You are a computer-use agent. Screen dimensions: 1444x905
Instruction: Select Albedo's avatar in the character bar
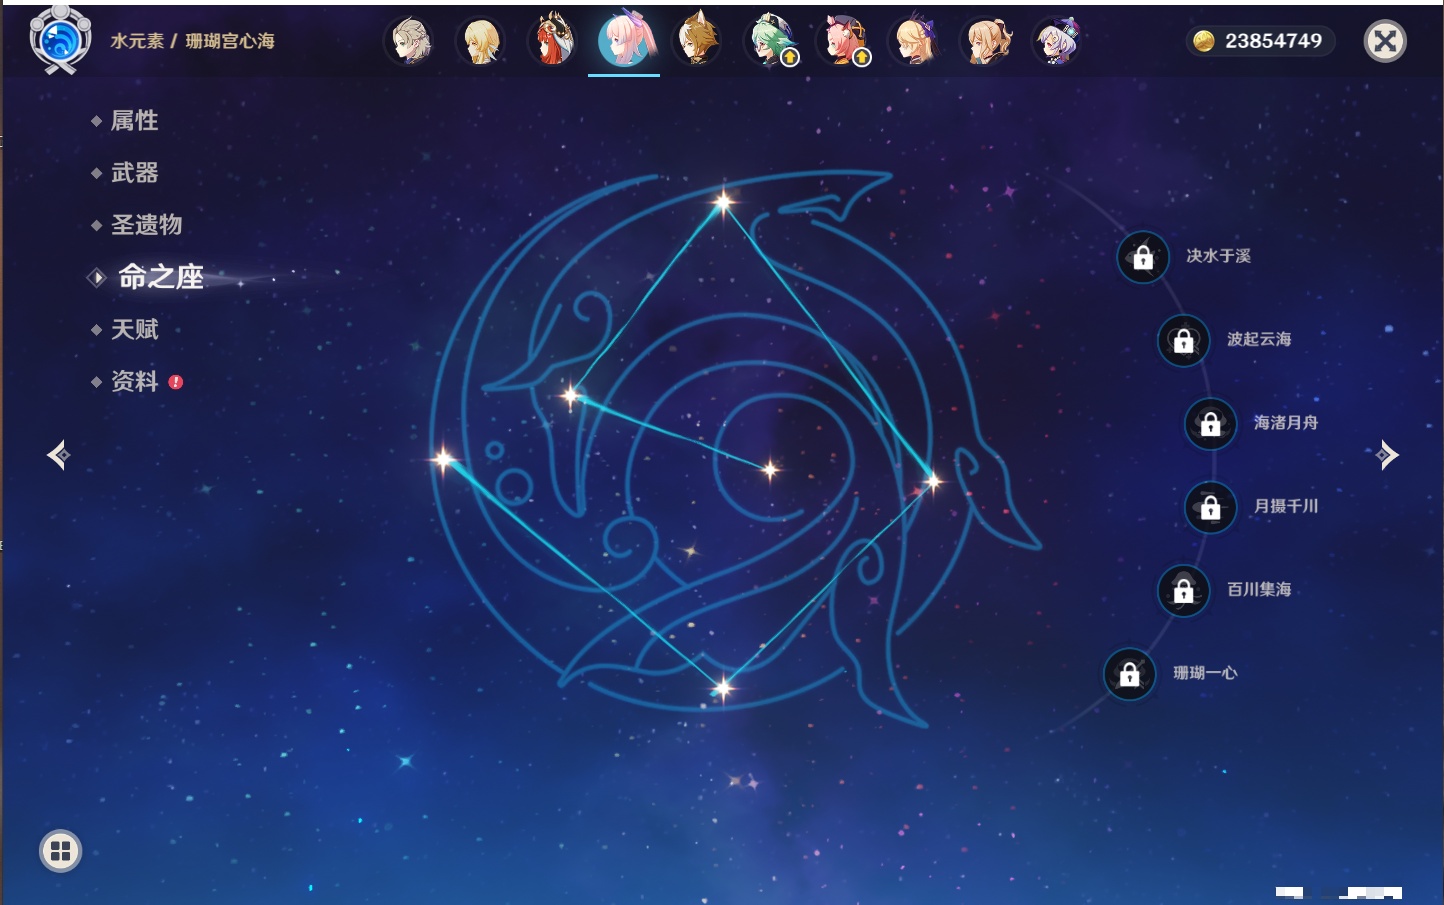point(409,41)
